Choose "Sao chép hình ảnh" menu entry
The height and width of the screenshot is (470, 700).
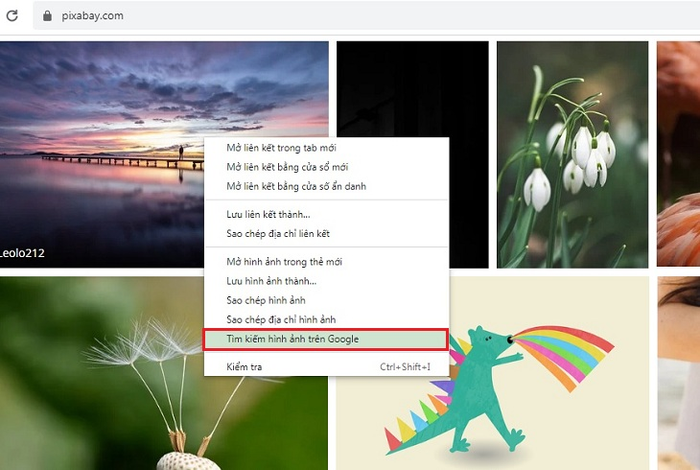coord(326,300)
